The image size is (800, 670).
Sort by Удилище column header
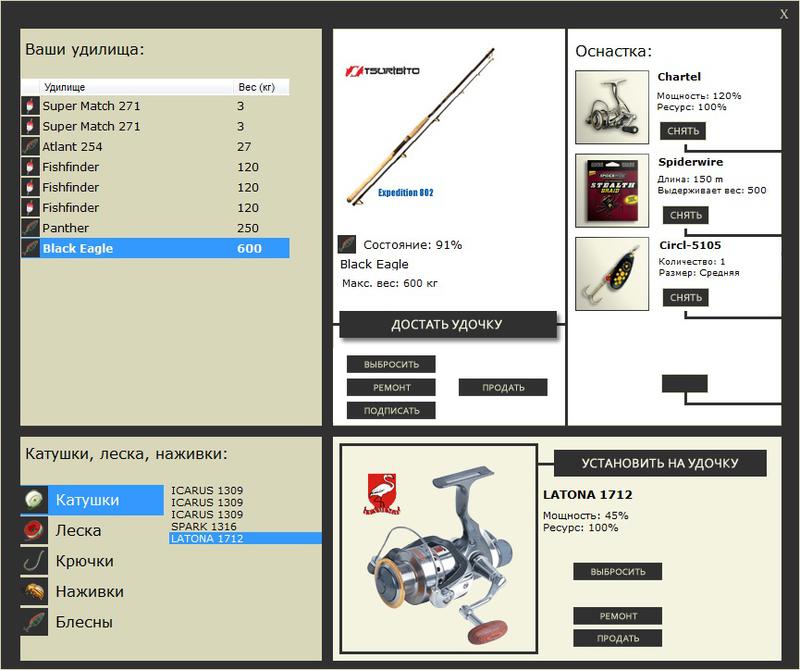137,87
